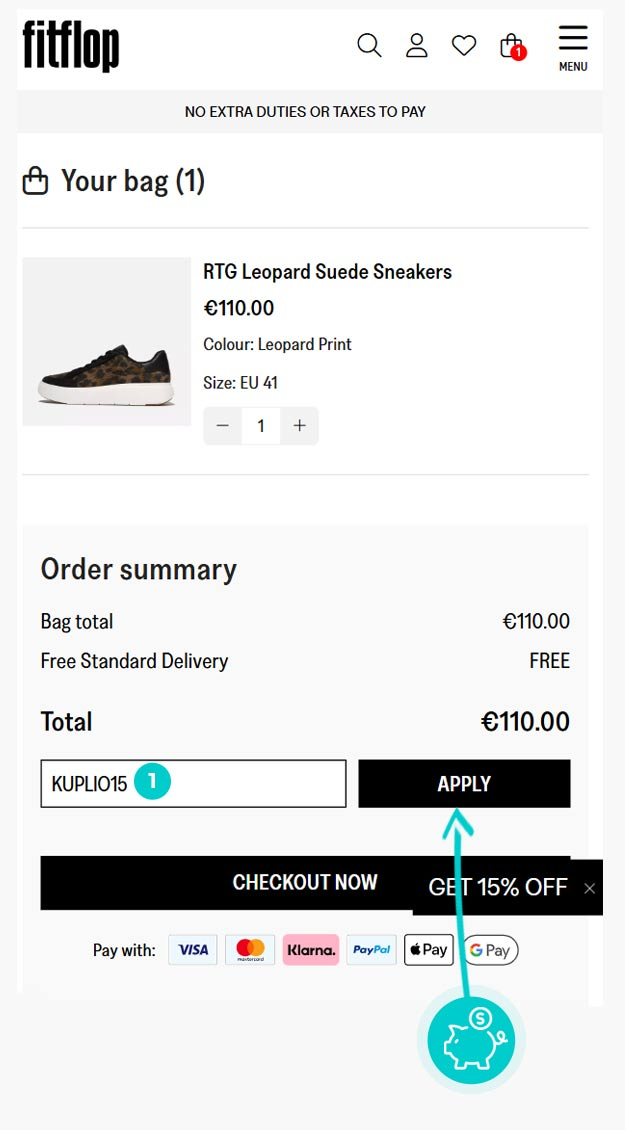Select Klarna payment icon
Viewport: 625px width, 1130px height.
[x=311, y=950]
